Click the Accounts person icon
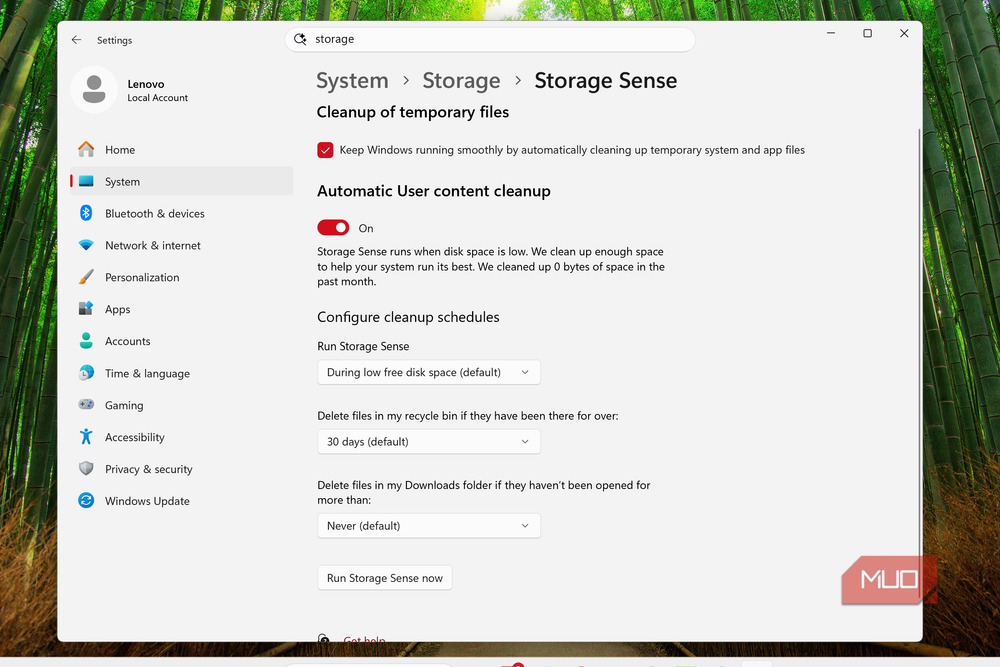Image resolution: width=1000 pixels, height=667 pixels. [86, 341]
